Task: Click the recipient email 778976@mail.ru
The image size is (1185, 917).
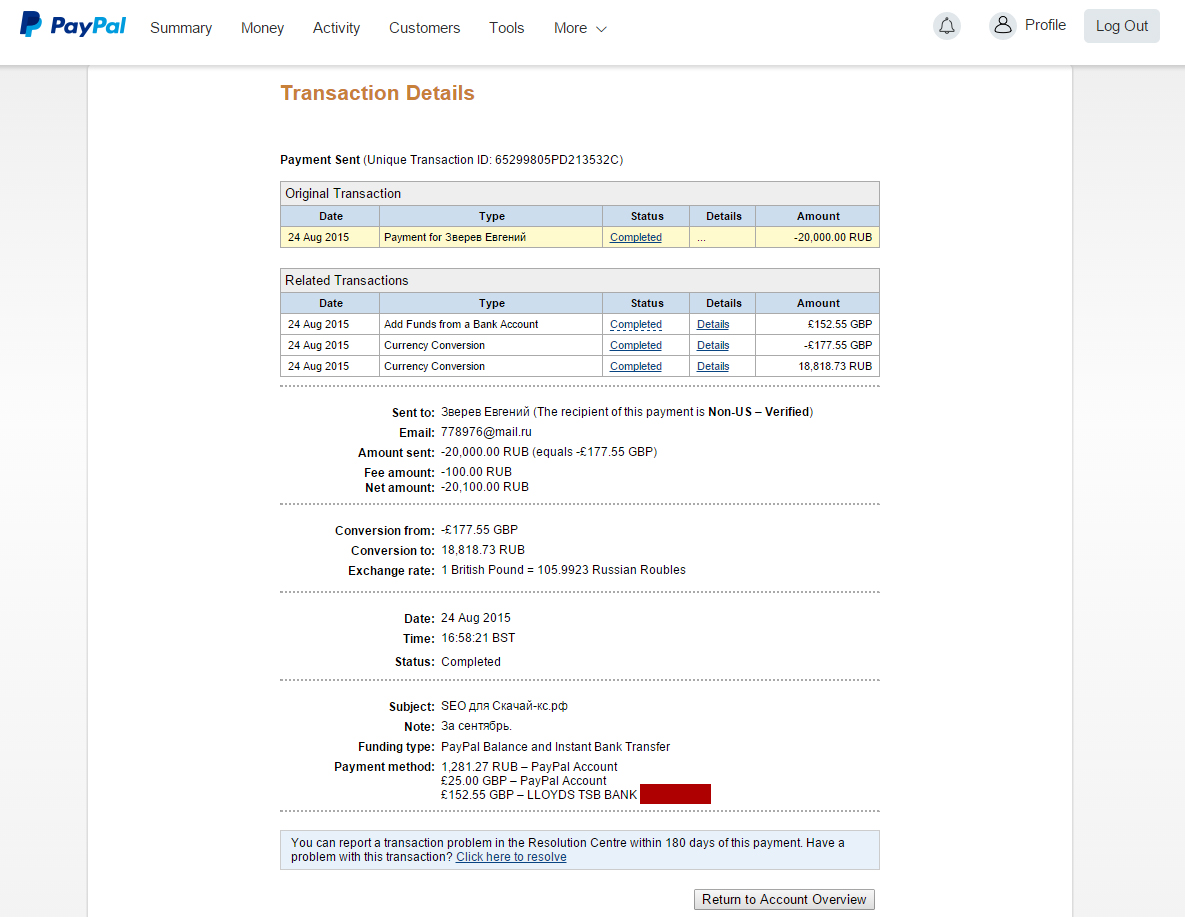Action: [x=486, y=432]
